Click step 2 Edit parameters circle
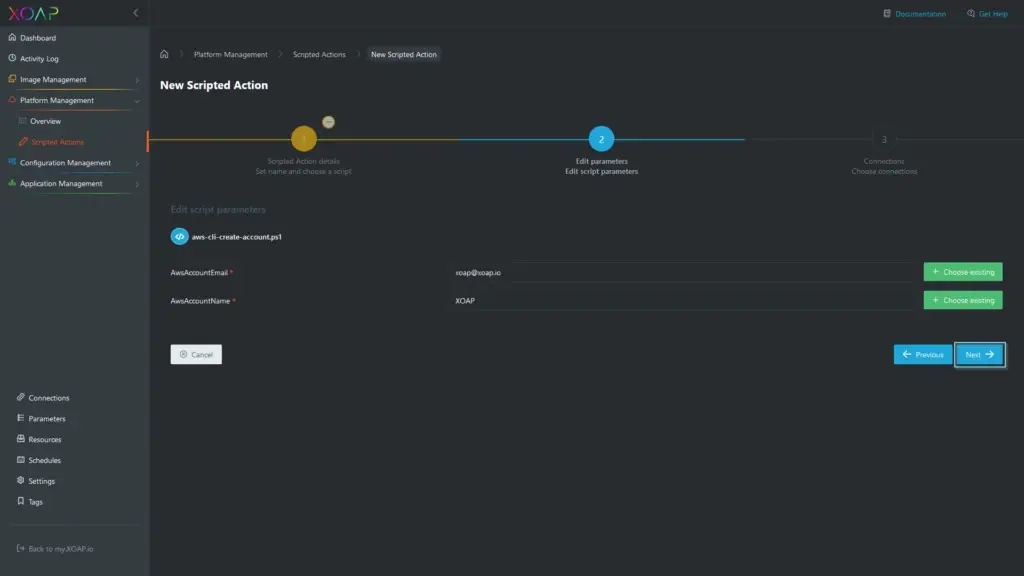This screenshot has width=1024, height=576. coord(601,139)
